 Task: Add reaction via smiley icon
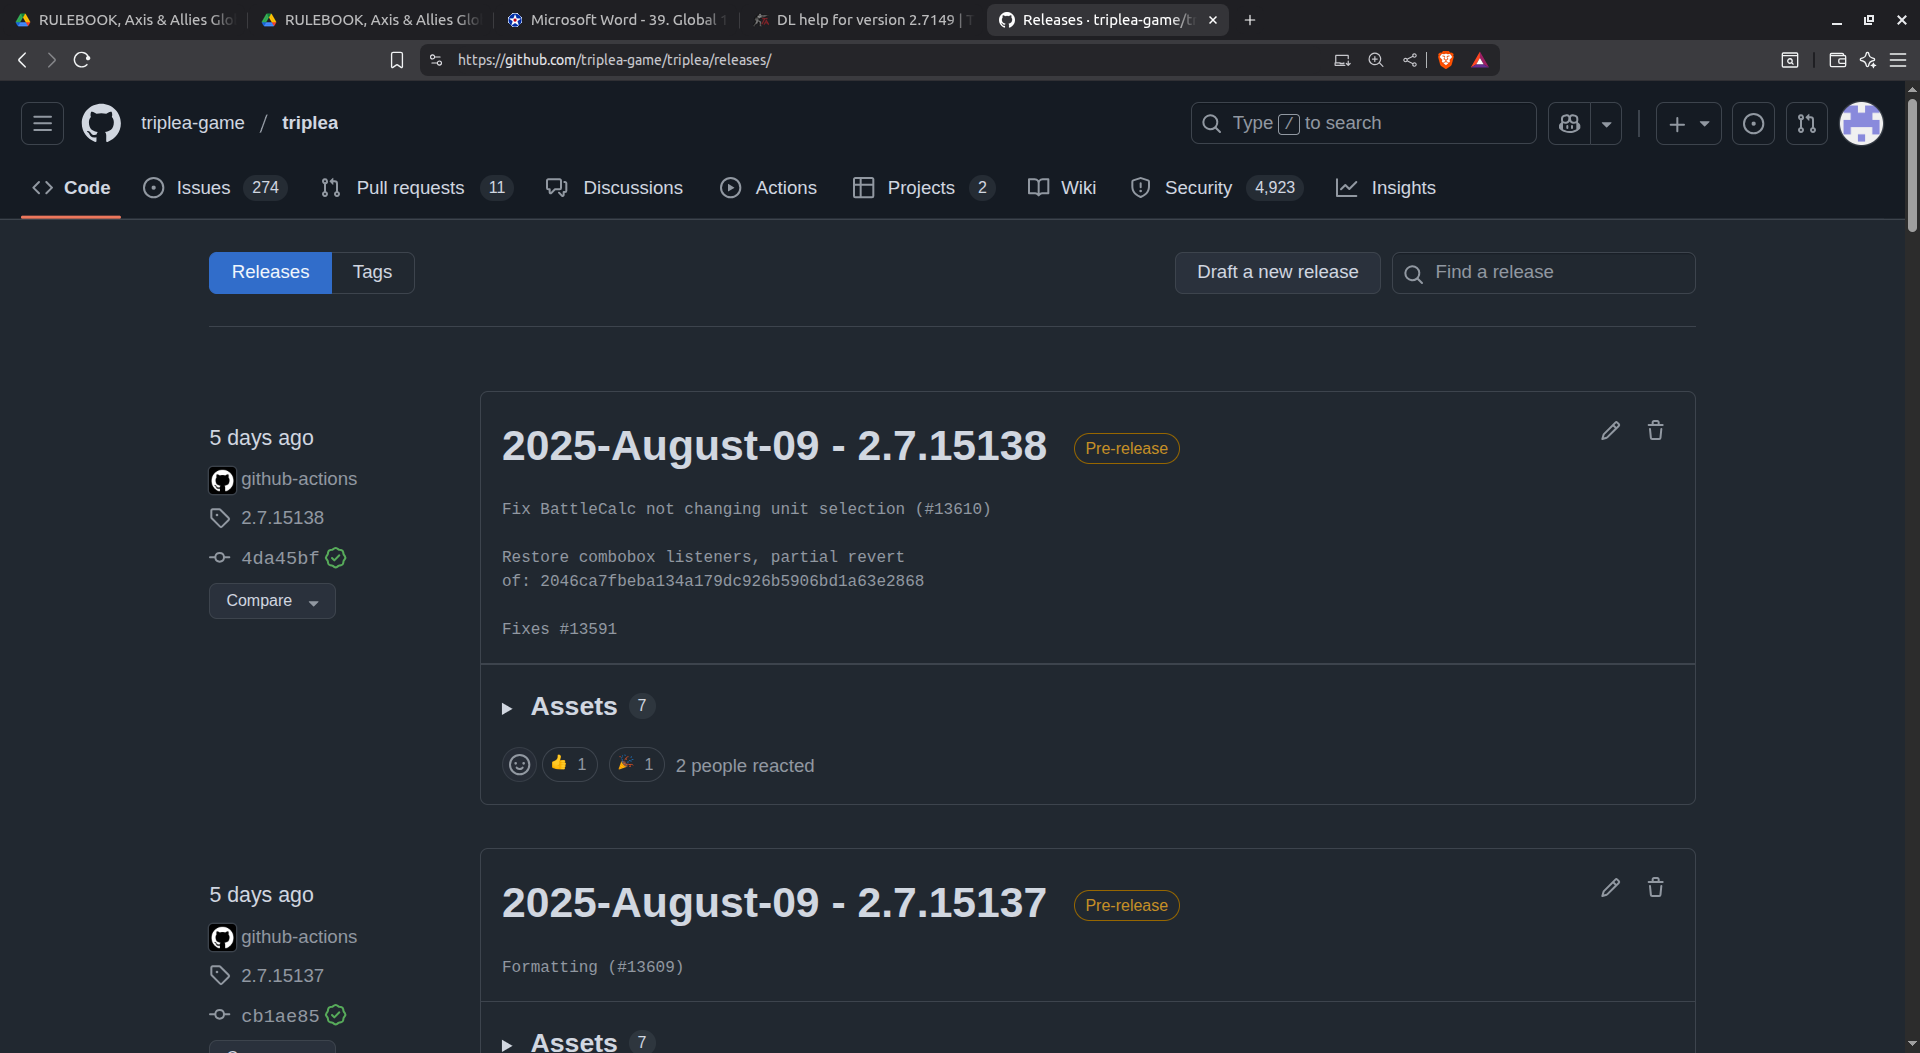(519, 765)
